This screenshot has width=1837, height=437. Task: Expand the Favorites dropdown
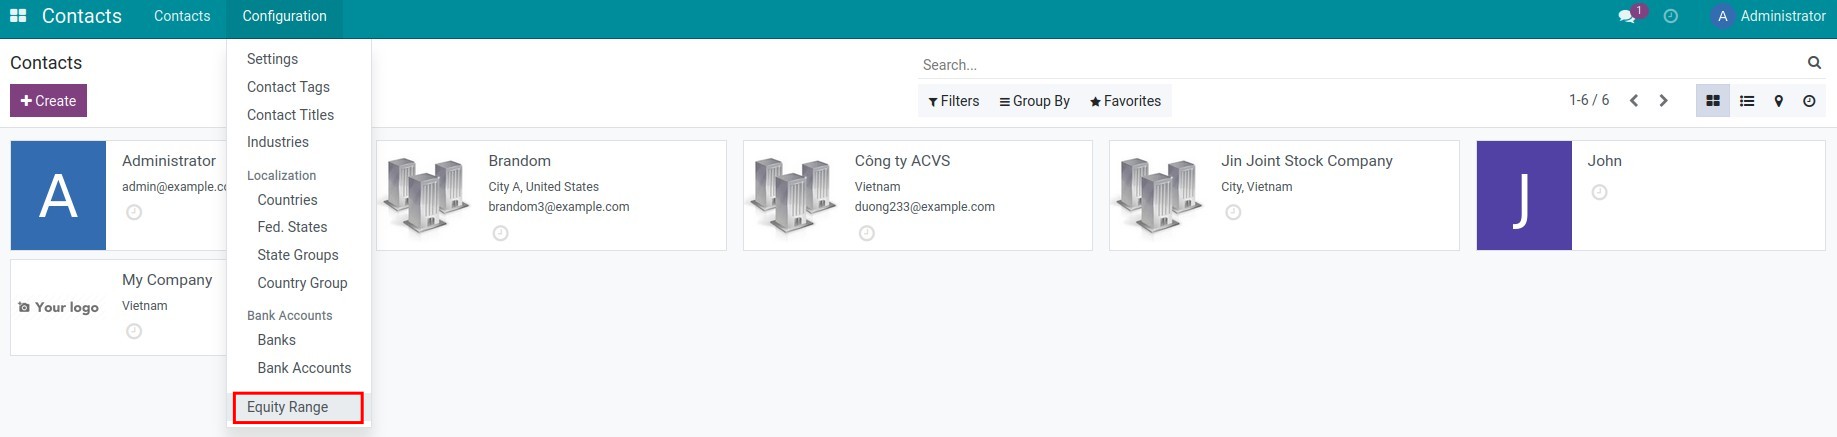[1125, 101]
